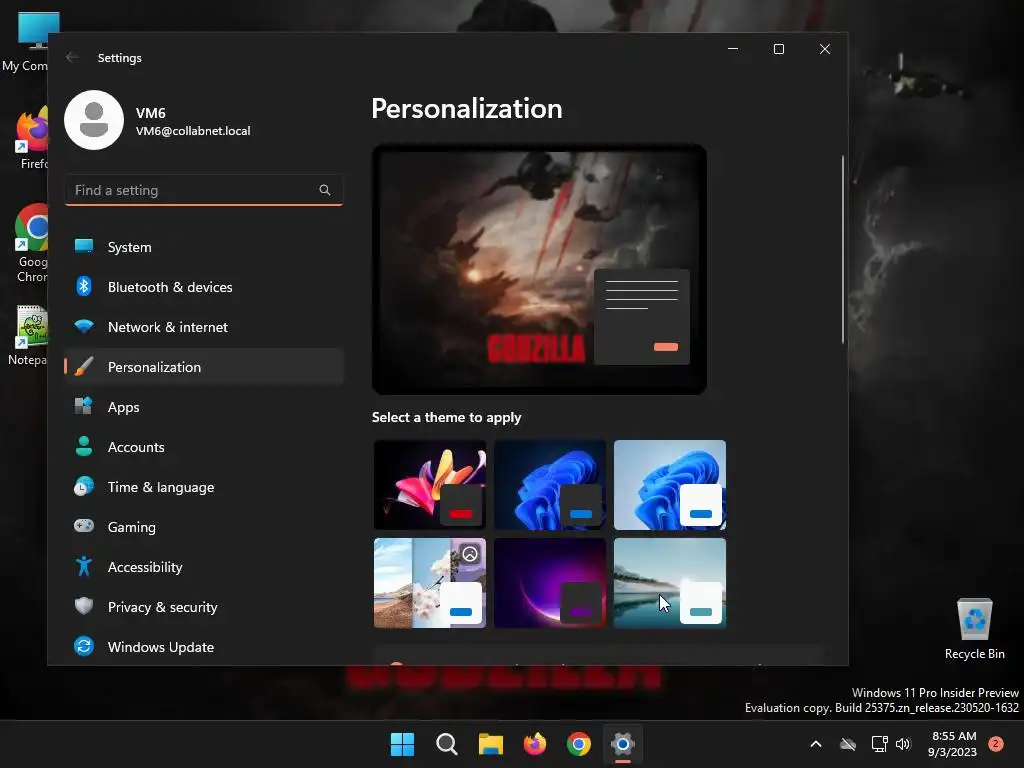Open the notification badge in taskbar
Image resolution: width=1024 pixels, height=768 pixels.
click(x=996, y=744)
